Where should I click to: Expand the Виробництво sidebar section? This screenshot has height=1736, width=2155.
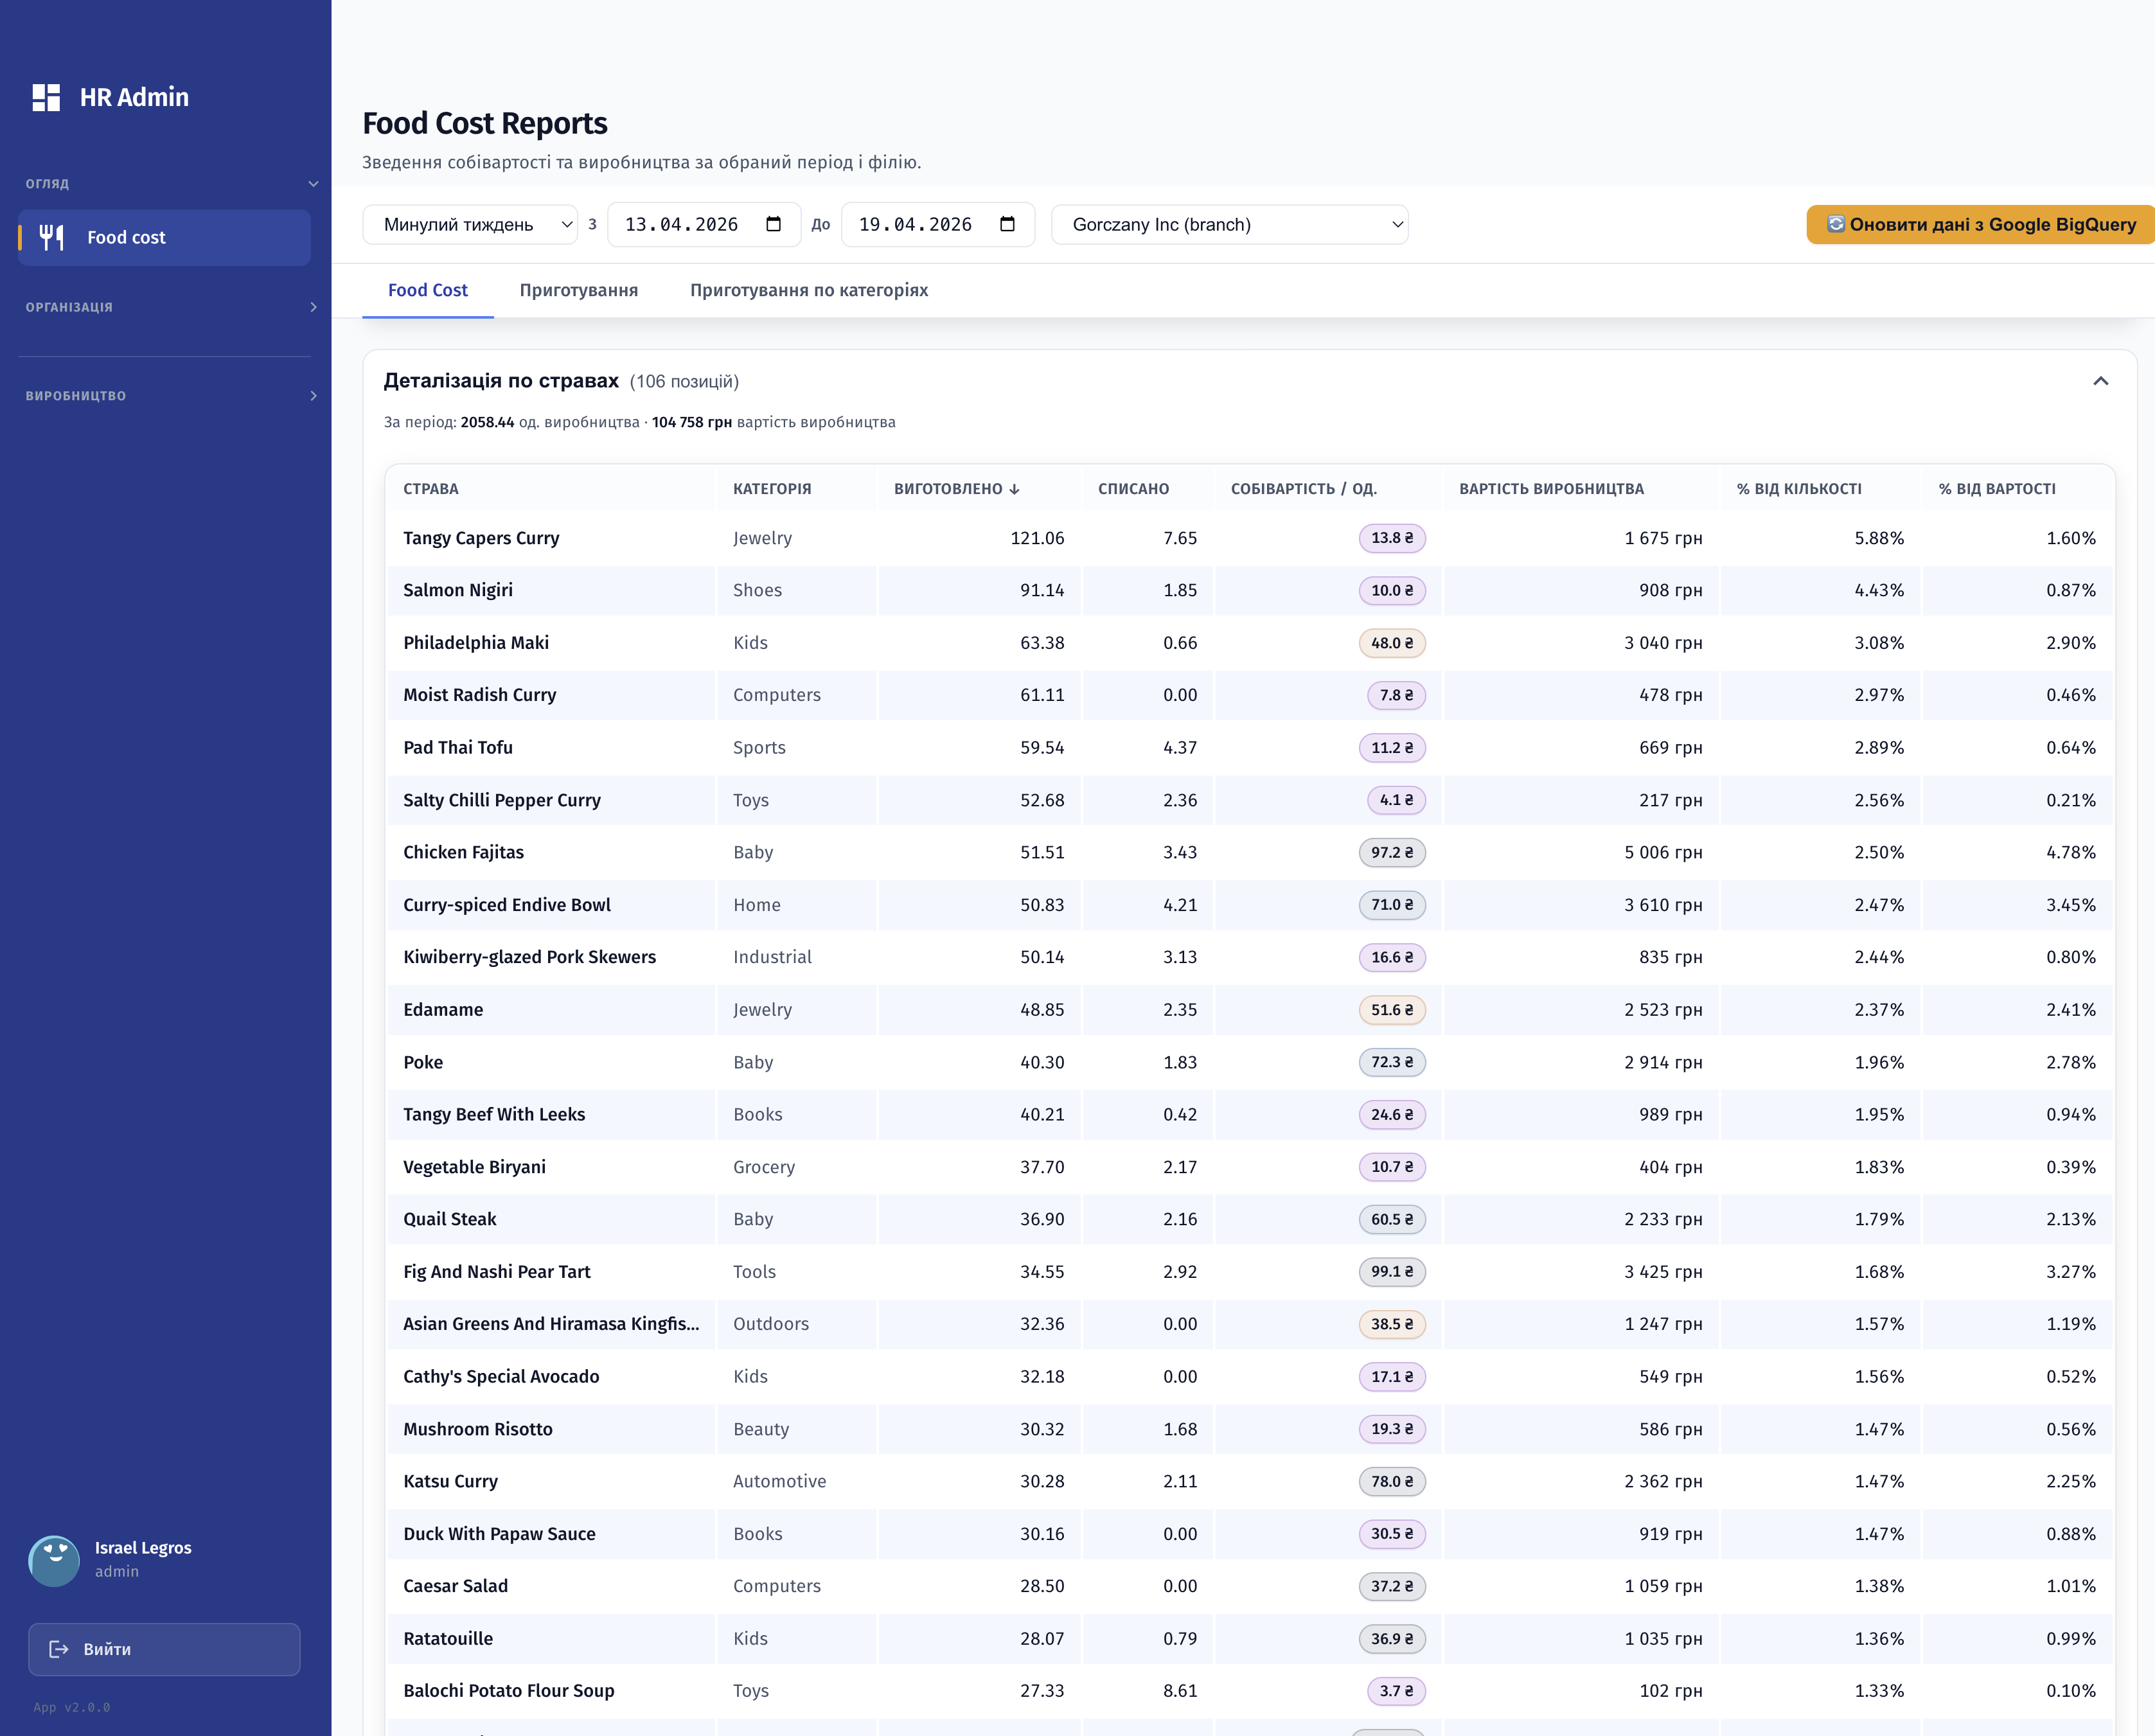coord(313,396)
